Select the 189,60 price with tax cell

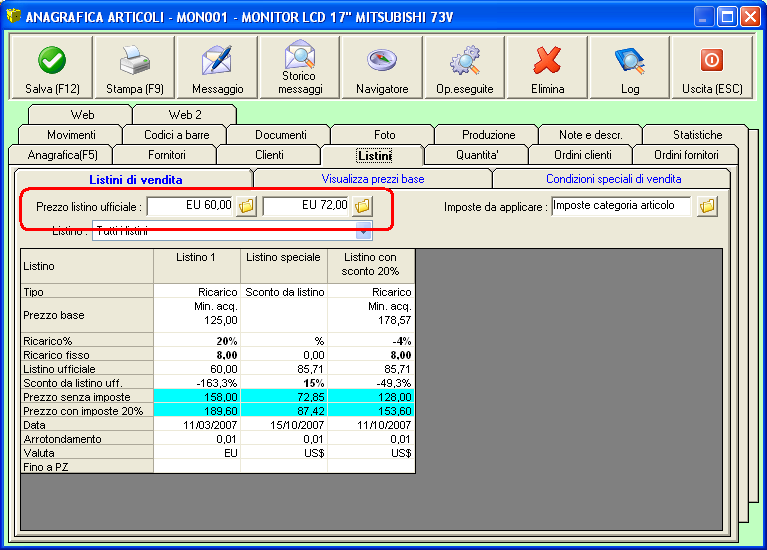197,411
